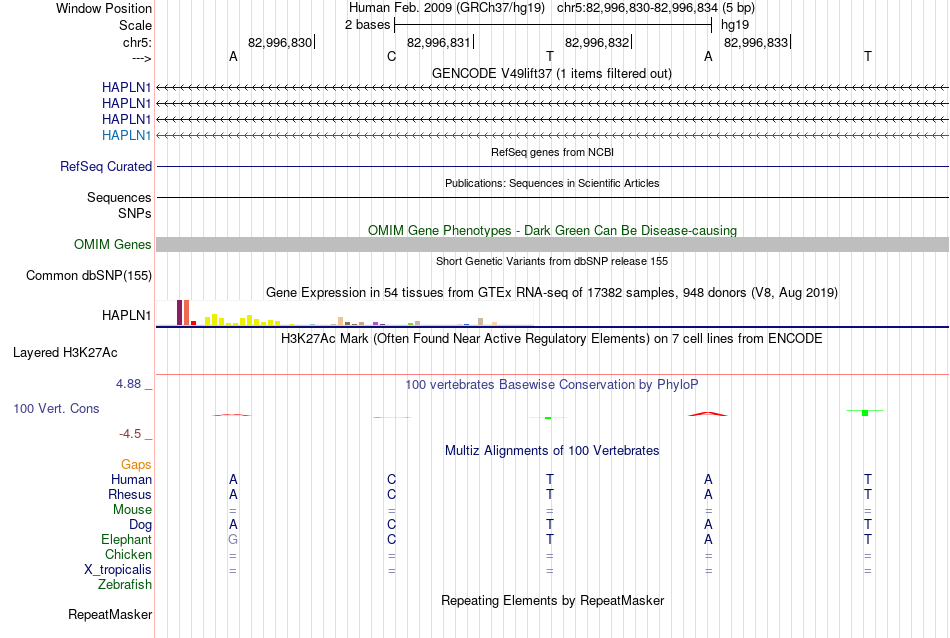Viewport: 950px width, 638px height.
Task: Open OMIM Gene Phenotypes track title
Action: click(x=552, y=230)
